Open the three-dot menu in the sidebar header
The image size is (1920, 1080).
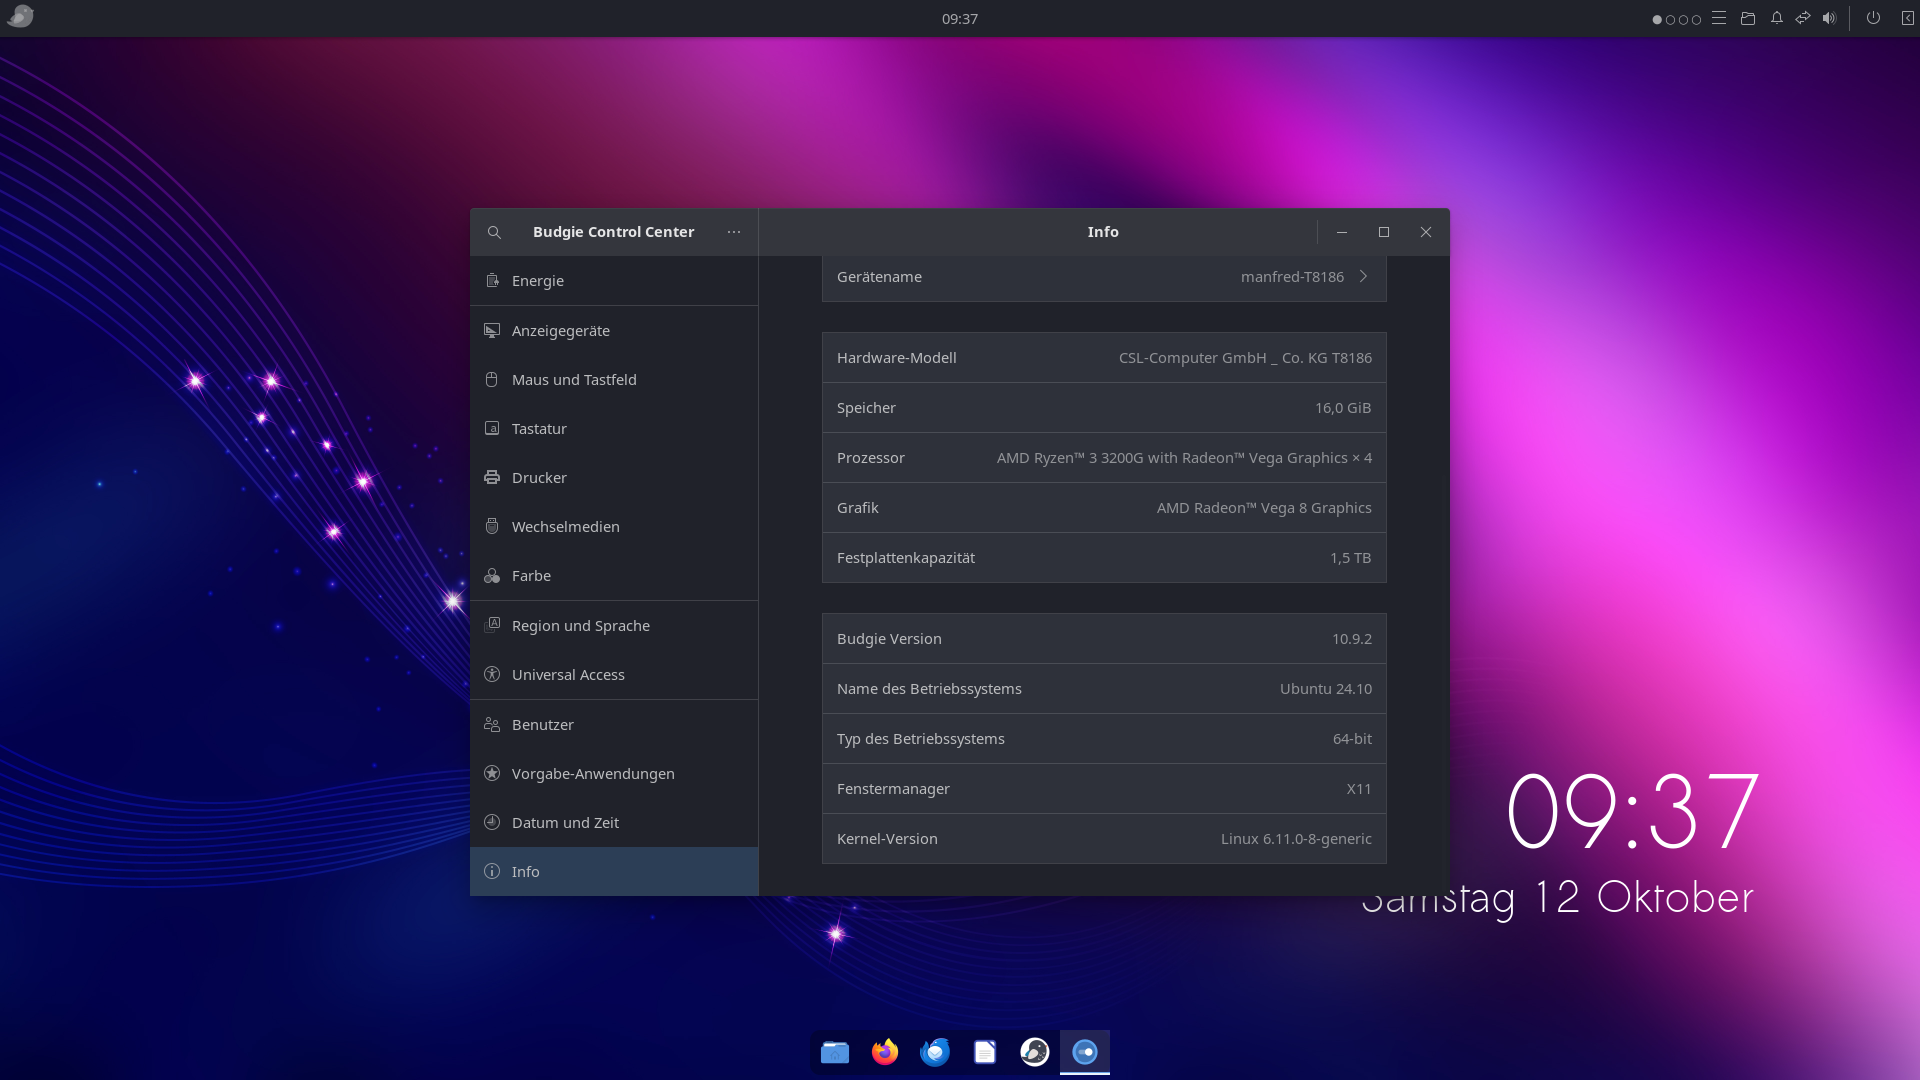(734, 232)
